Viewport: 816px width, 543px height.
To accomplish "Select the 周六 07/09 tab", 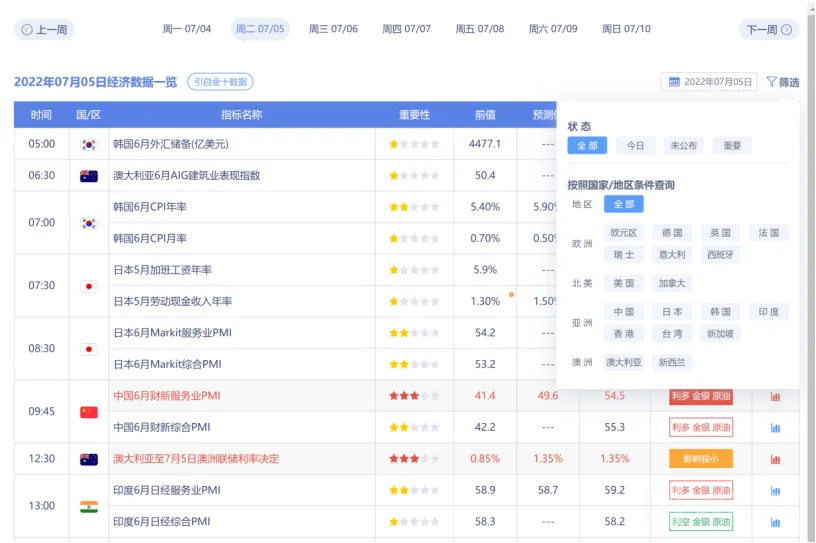I will point(553,29).
